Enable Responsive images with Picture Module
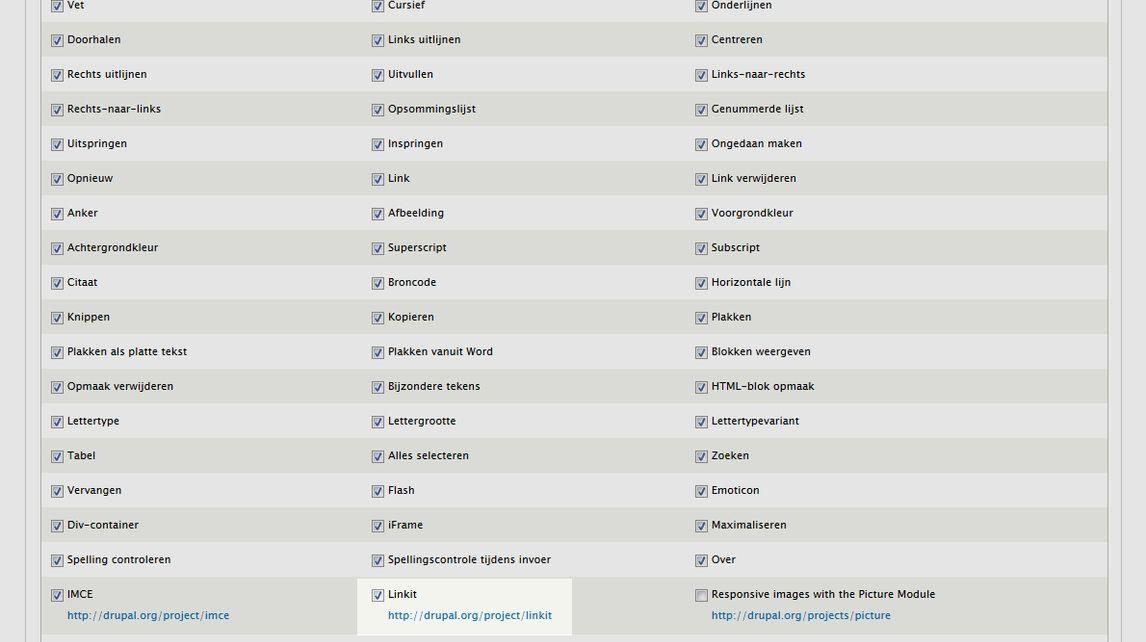This screenshot has width=1146, height=642. coord(702,595)
